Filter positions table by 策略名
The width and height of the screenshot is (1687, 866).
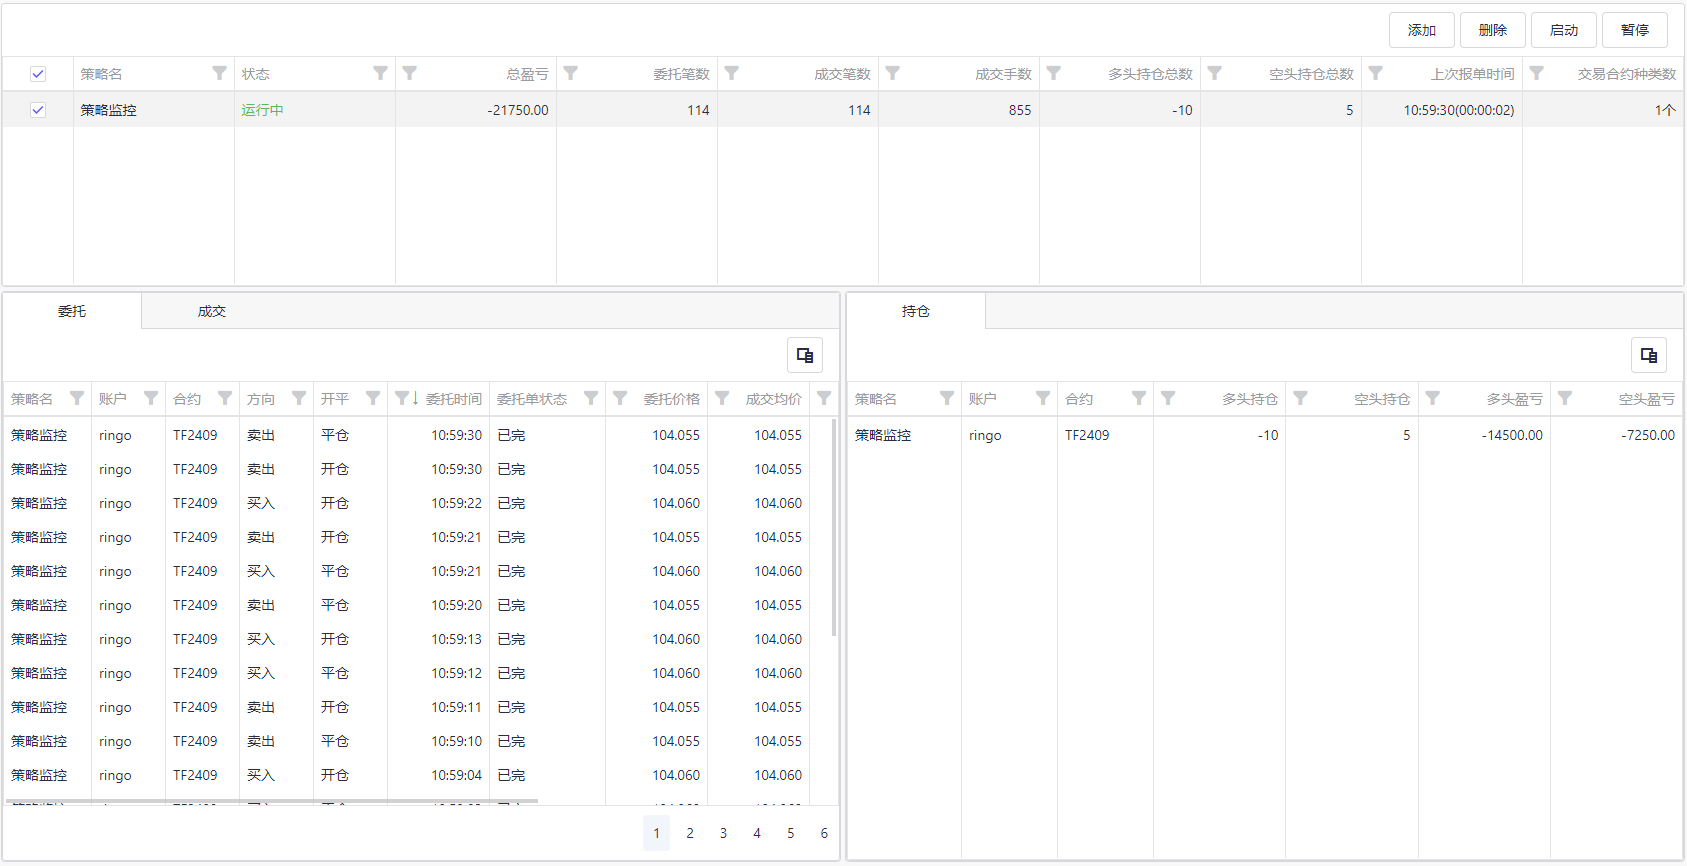[x=947, y=398]
